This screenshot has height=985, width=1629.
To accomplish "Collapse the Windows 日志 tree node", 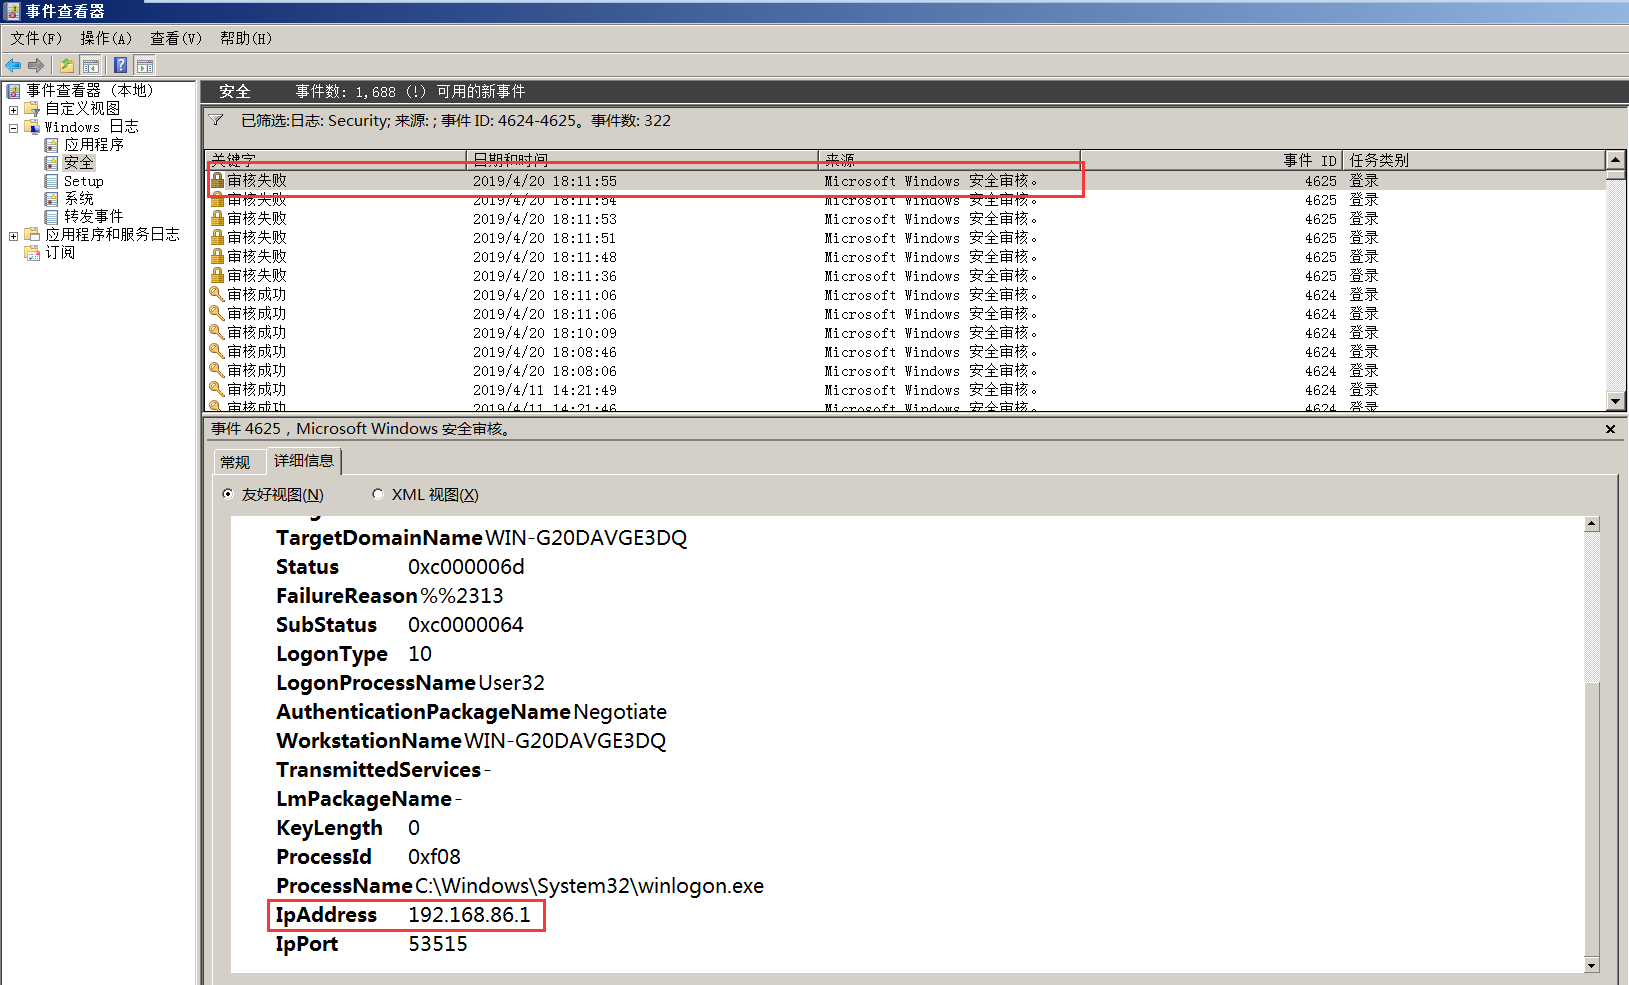I will [13, 127].
